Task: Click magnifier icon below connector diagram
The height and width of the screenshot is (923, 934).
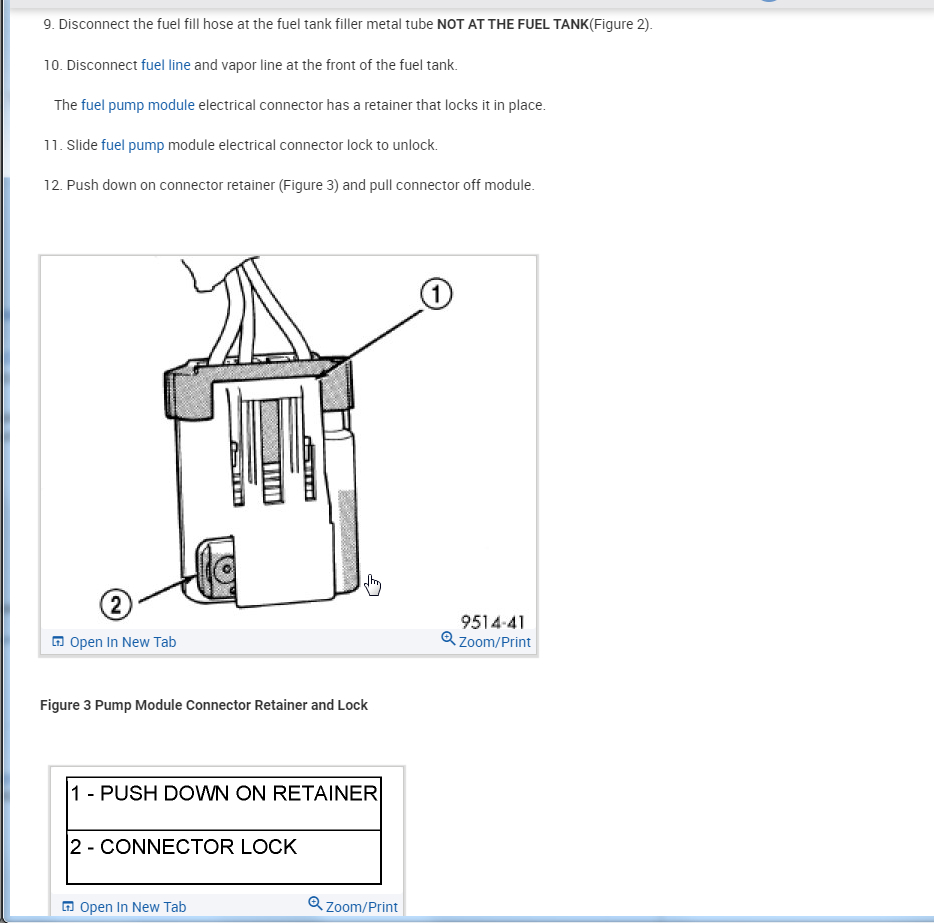Action: [x=448, y=638]
